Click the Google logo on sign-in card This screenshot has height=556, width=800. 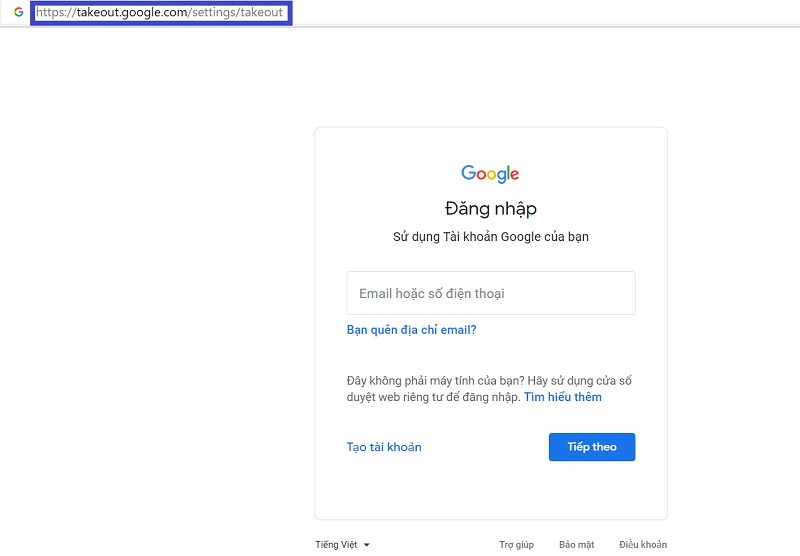(x=490, y=174)
